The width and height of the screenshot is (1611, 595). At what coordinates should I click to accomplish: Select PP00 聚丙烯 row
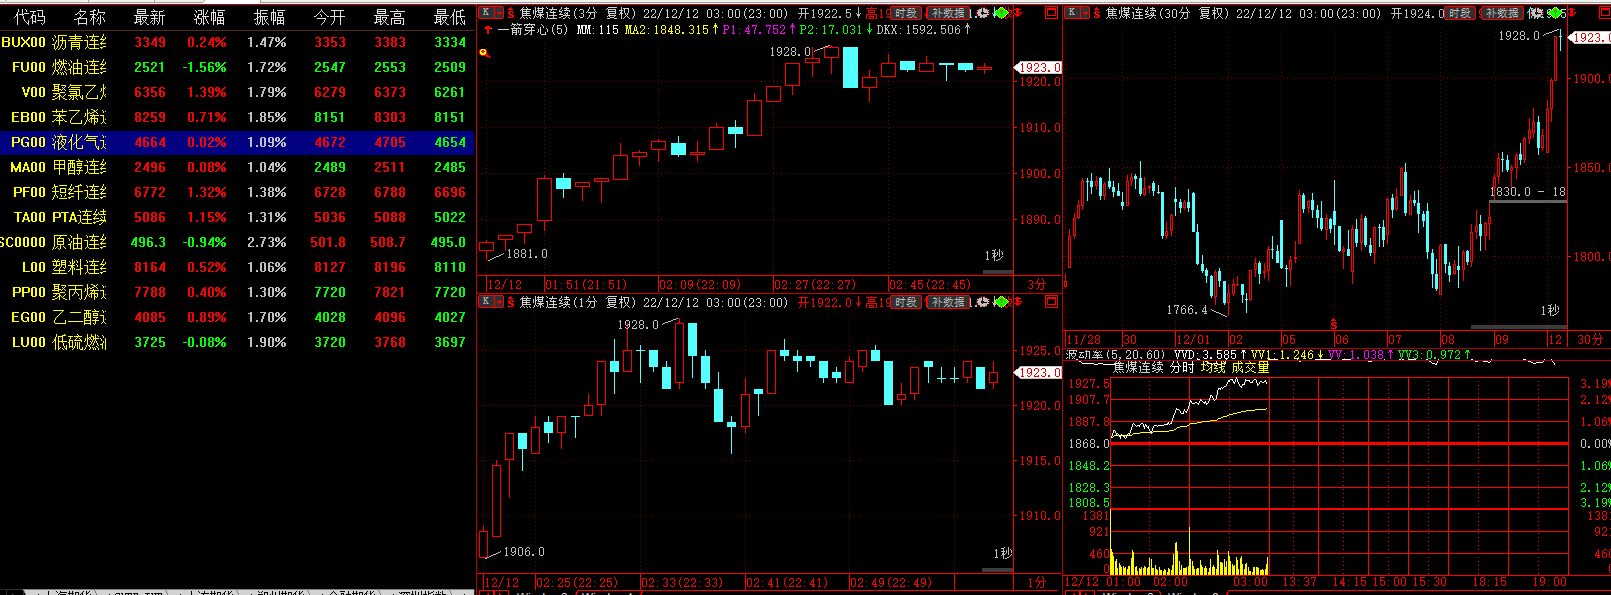237,292
